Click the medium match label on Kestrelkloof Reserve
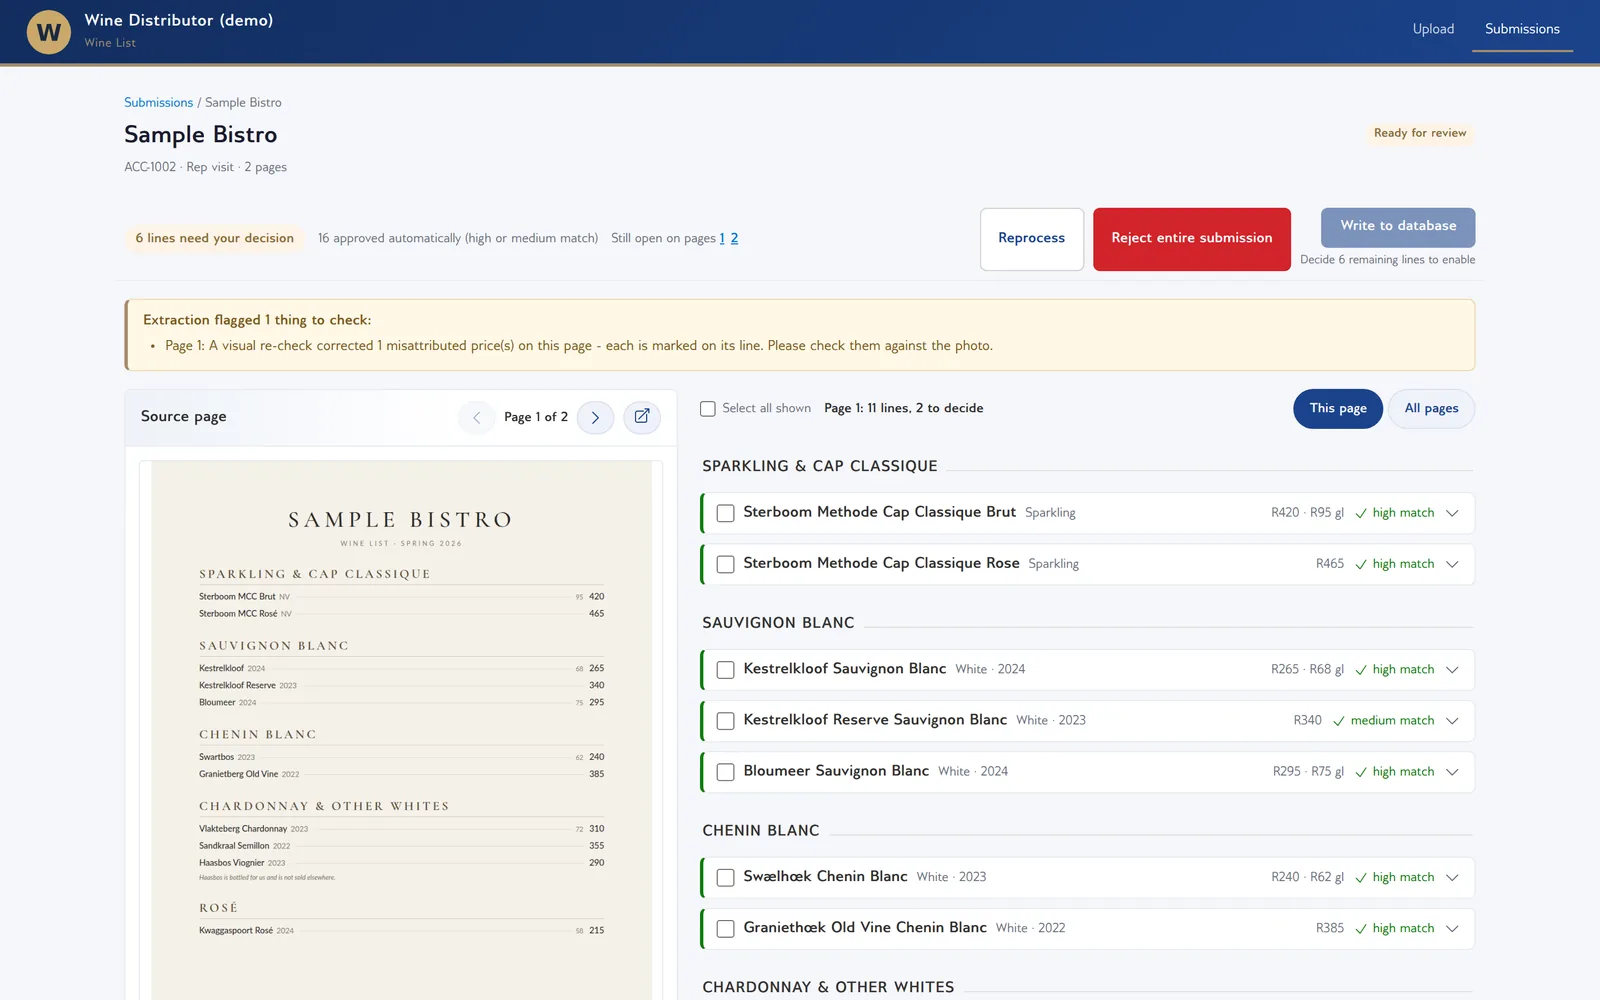 1392,721
